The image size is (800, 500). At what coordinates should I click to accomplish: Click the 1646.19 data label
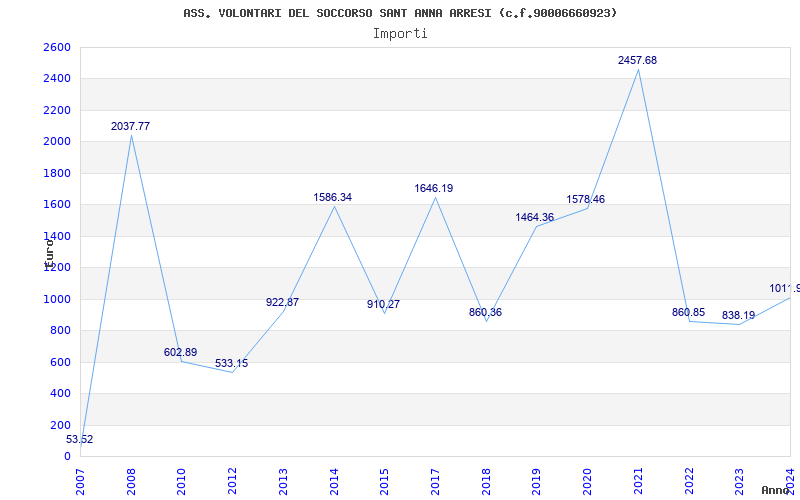click(x=434, y=189)
